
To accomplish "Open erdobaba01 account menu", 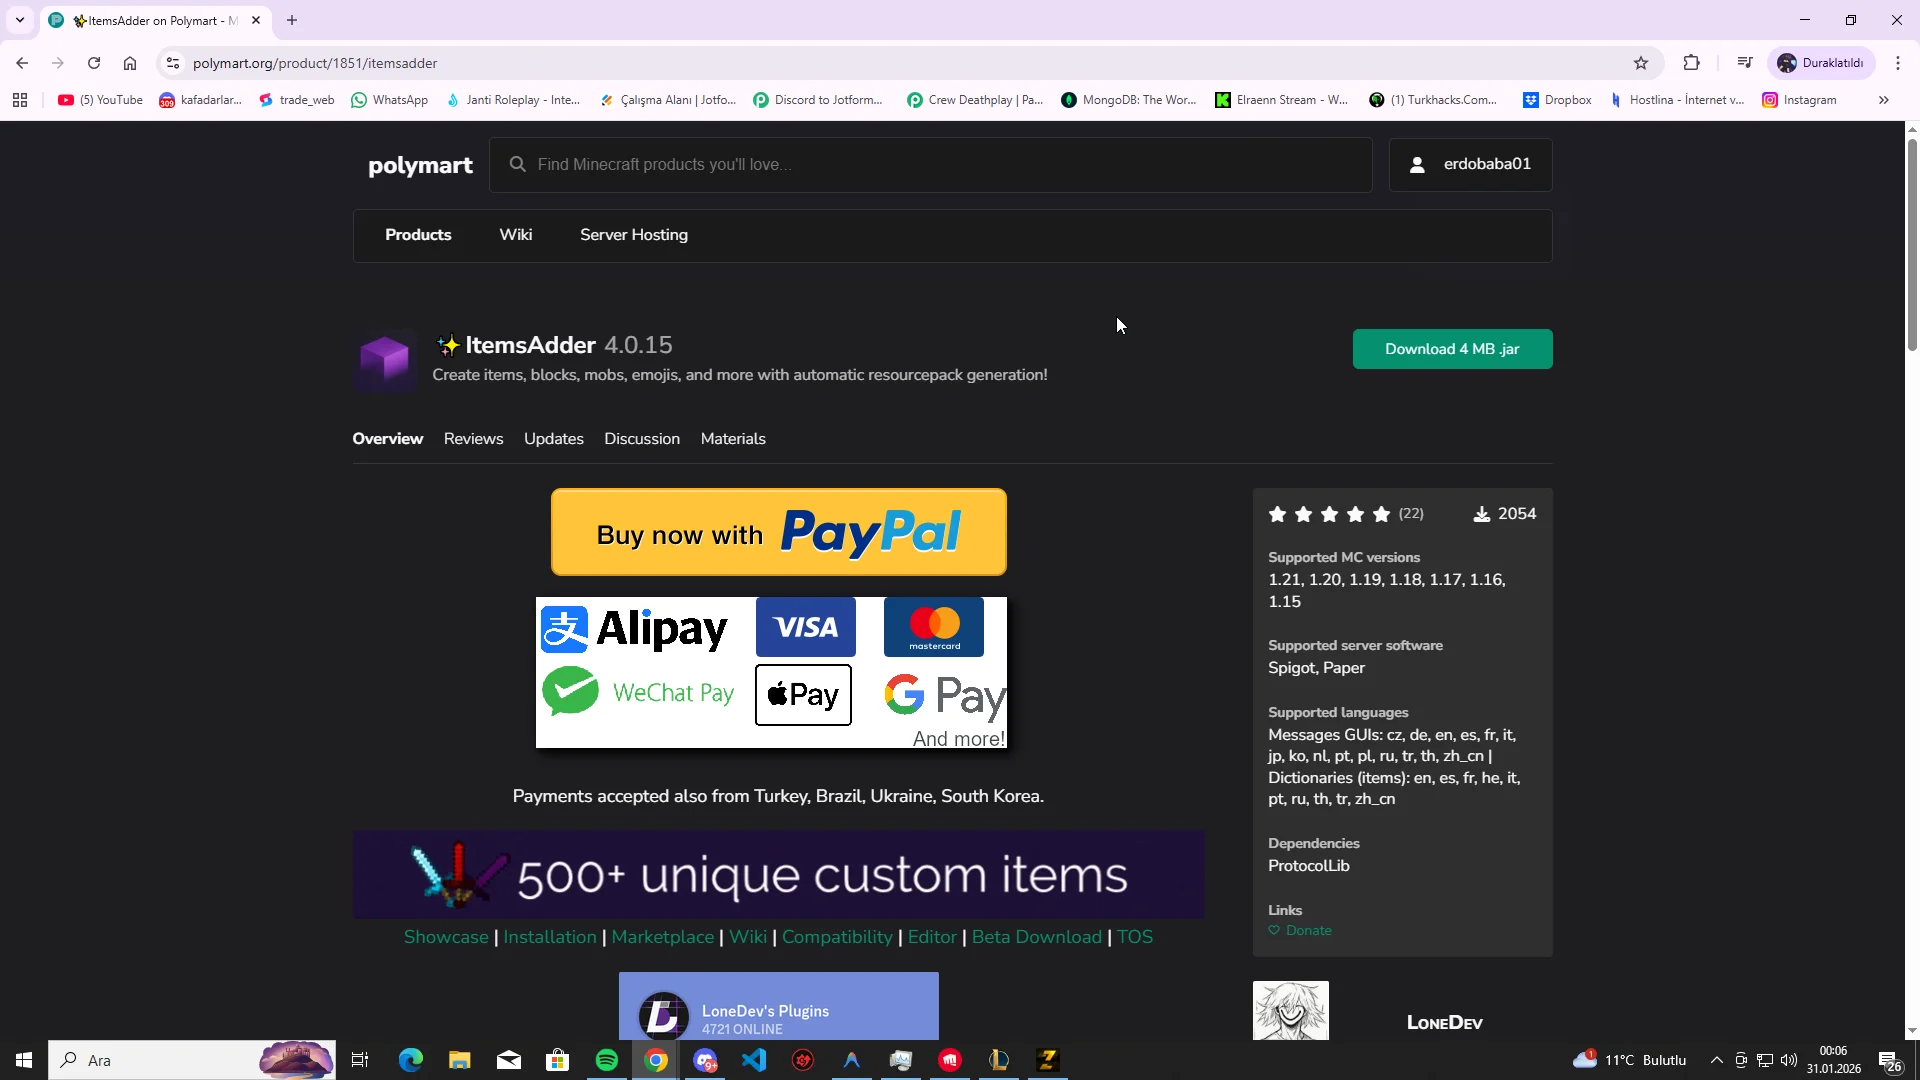I will click(1470, 165).
